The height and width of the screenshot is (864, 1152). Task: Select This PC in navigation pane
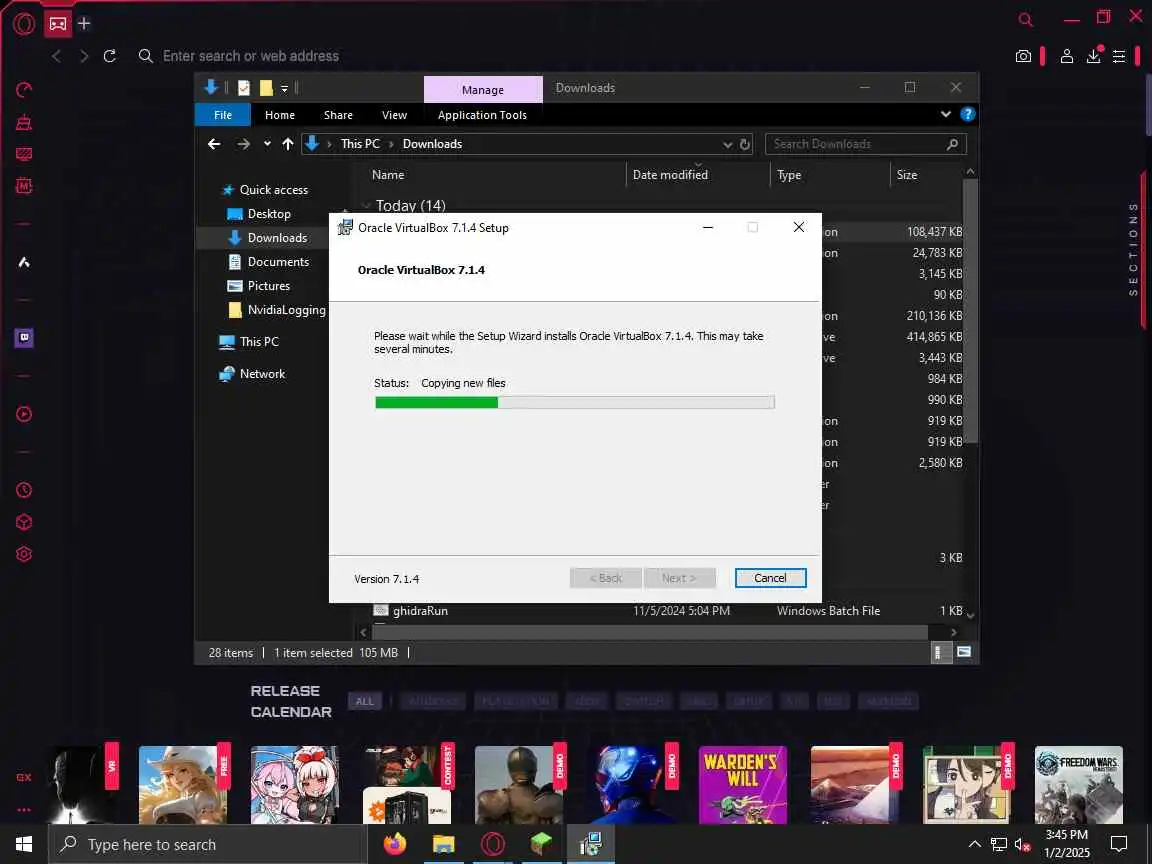(x=259, y=342)
